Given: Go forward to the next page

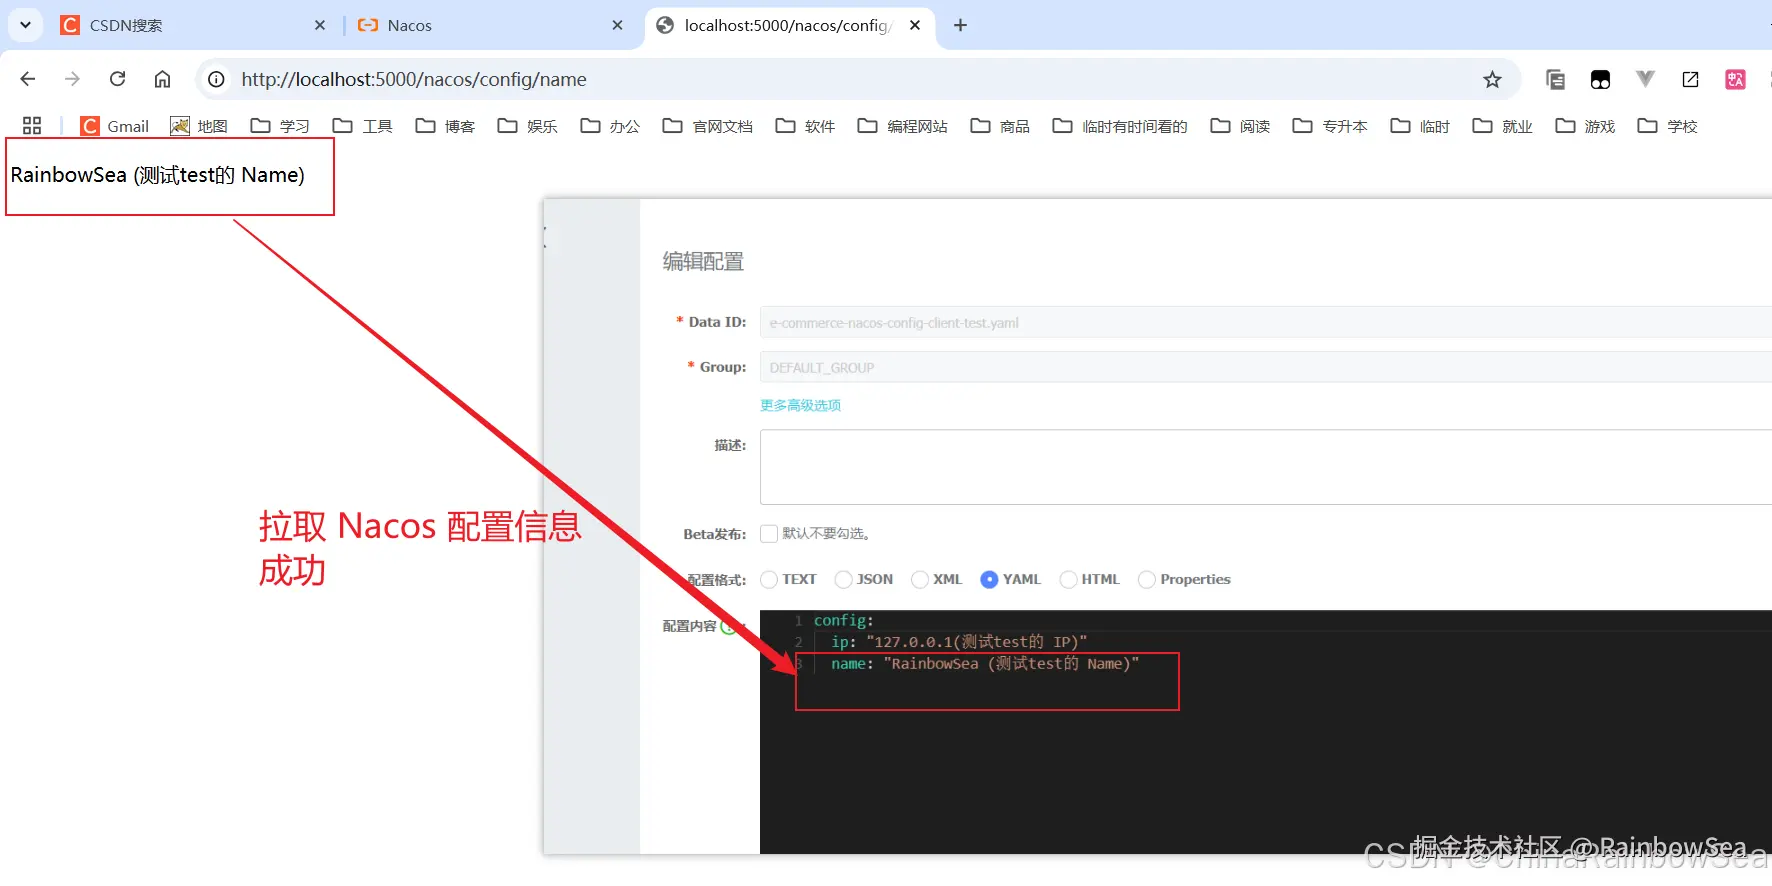Looking at the screenshot, I should click(72, 79).
